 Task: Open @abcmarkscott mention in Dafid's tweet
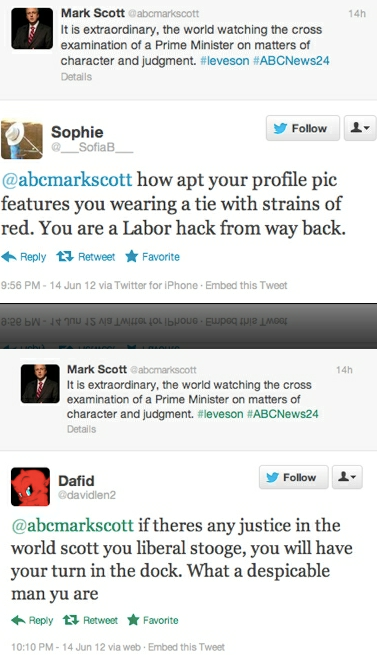[x=73, y=526]
